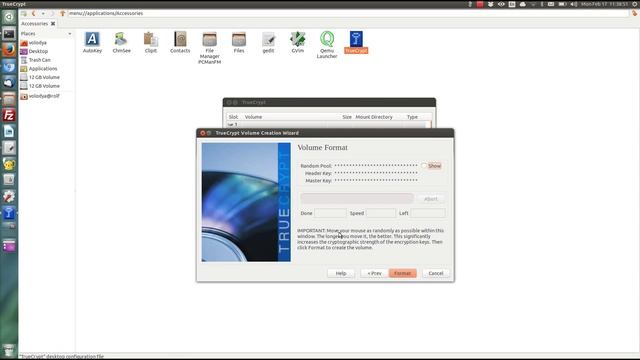Click the Format button in the wizard
Image resolution: width=640 pixels, height=360 pixels.
click(402, 273)
